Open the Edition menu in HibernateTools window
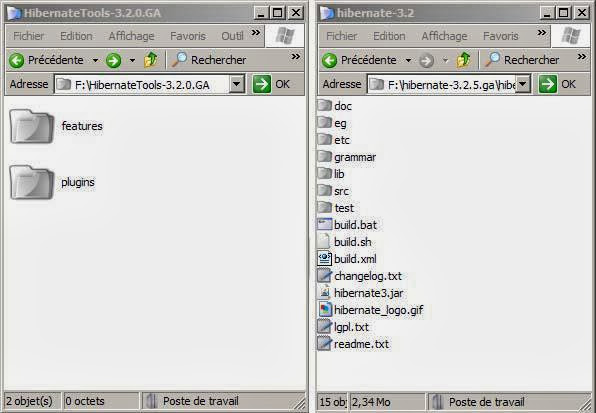Screen dimensions: 596x413 coord(76,36)
